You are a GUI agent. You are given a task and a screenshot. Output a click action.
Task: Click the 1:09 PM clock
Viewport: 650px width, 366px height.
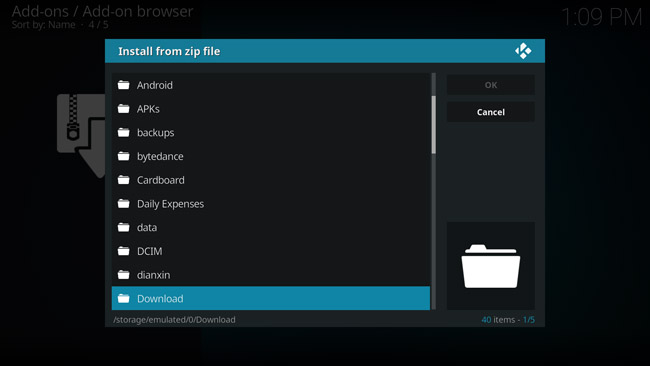click(601, 17)
